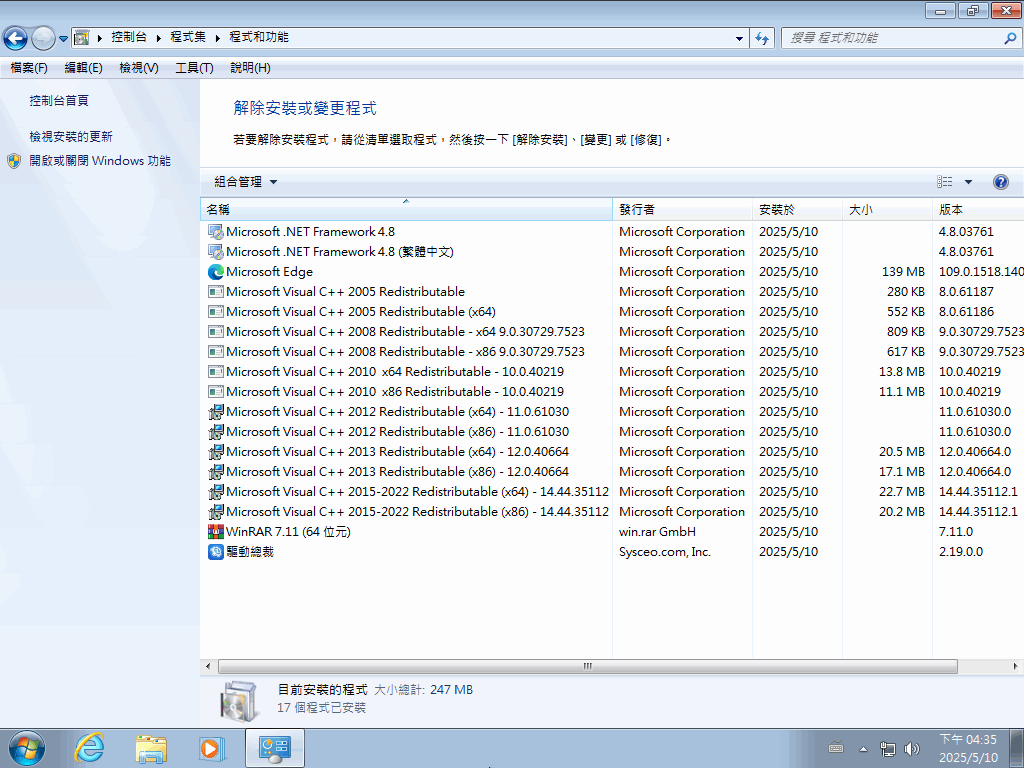Show hidden tray icons arrow

click(863, 749)
